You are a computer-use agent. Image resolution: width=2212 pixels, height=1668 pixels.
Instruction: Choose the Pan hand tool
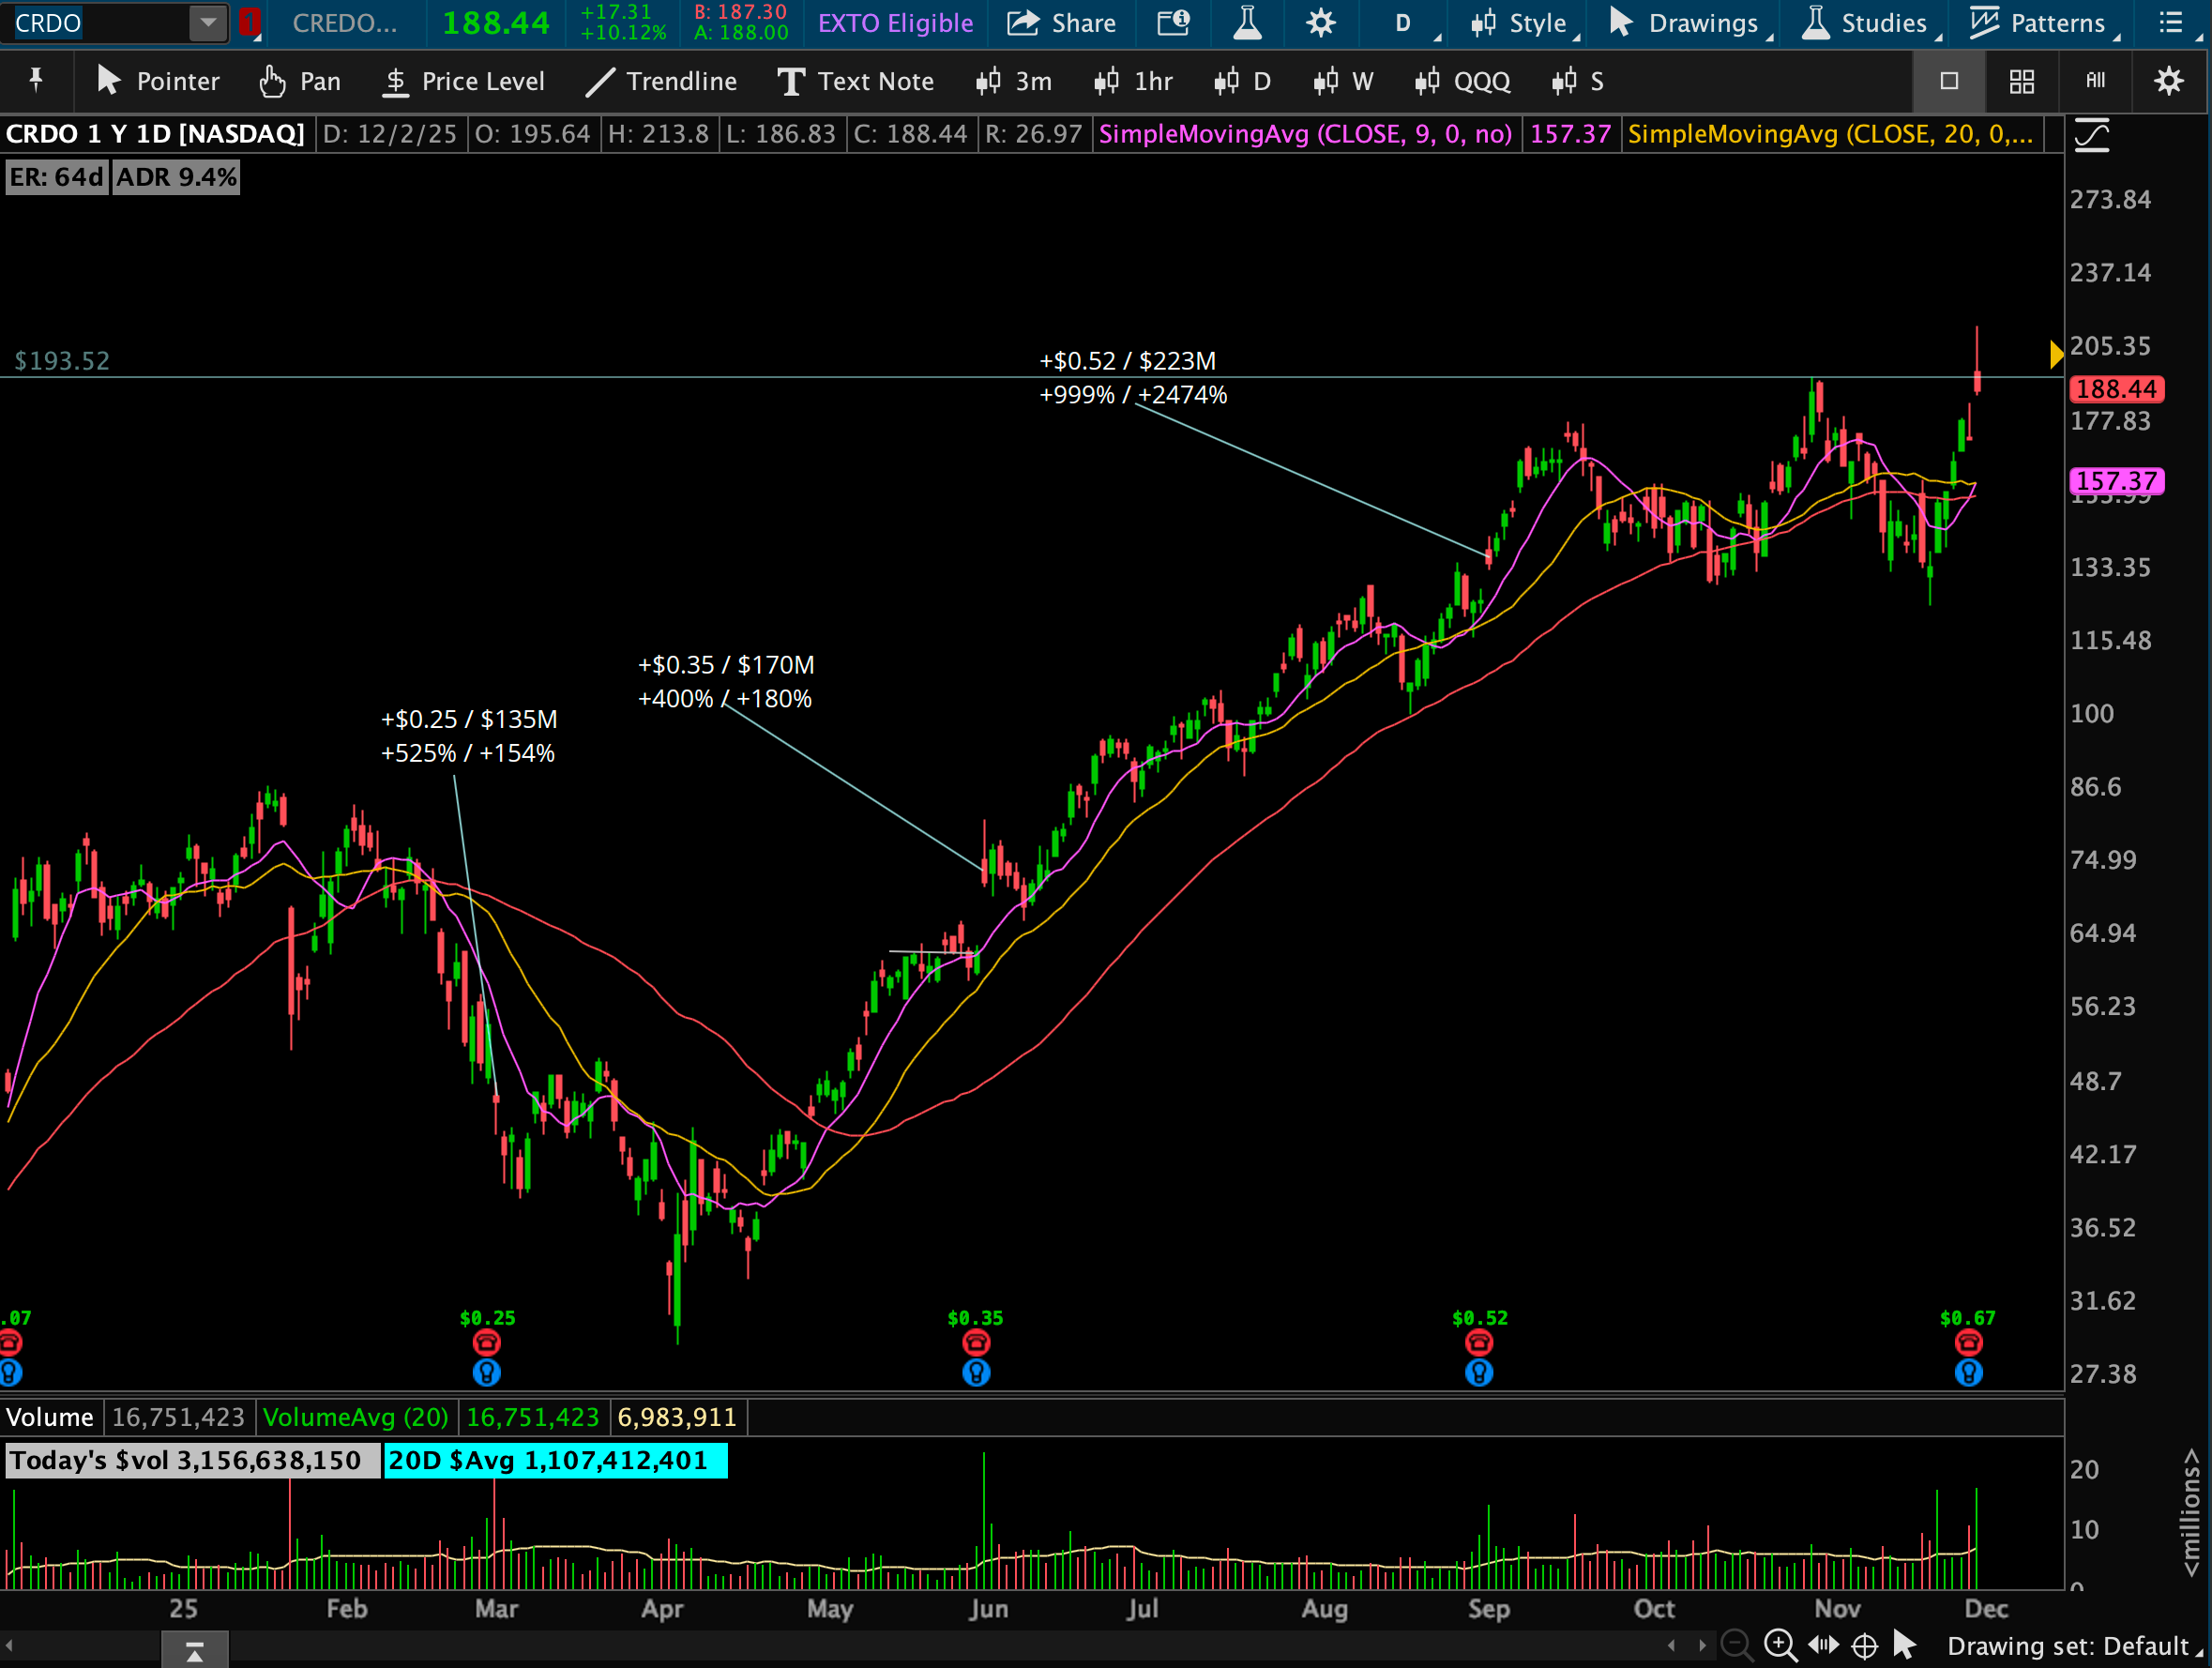[x=300, y=81]
